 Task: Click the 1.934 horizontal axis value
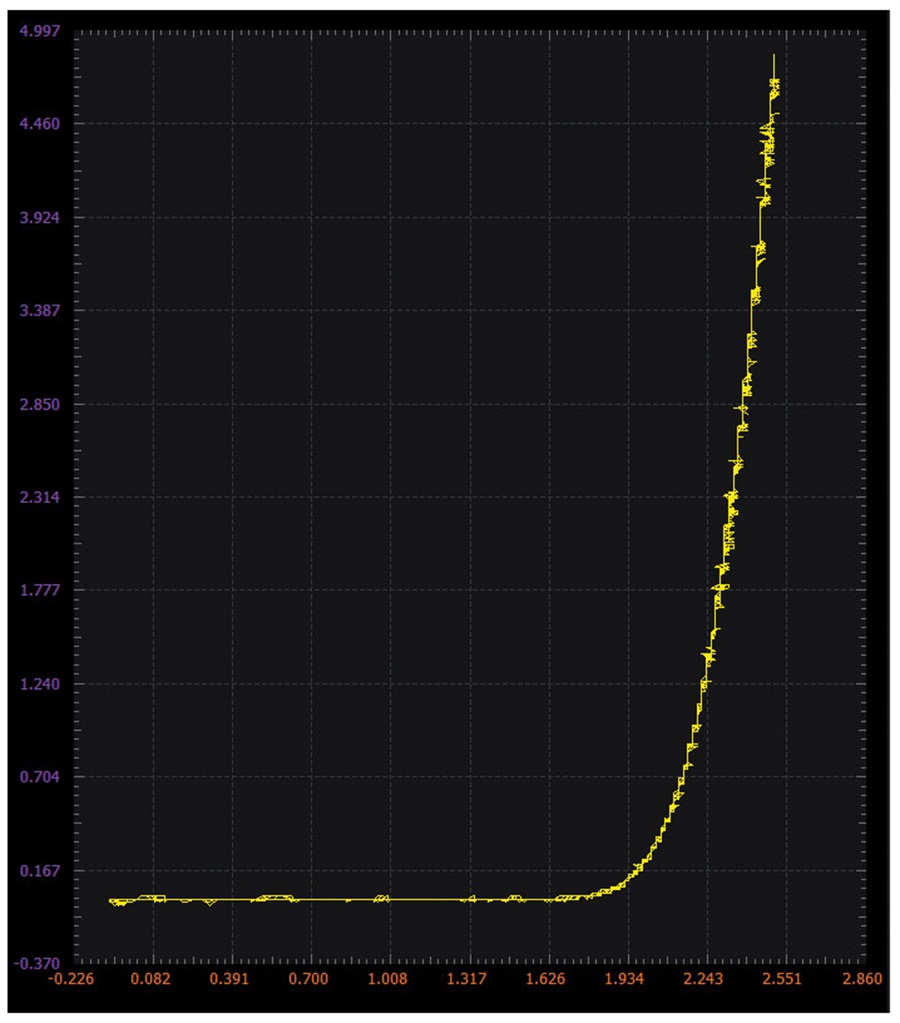[x=624, y=979]
